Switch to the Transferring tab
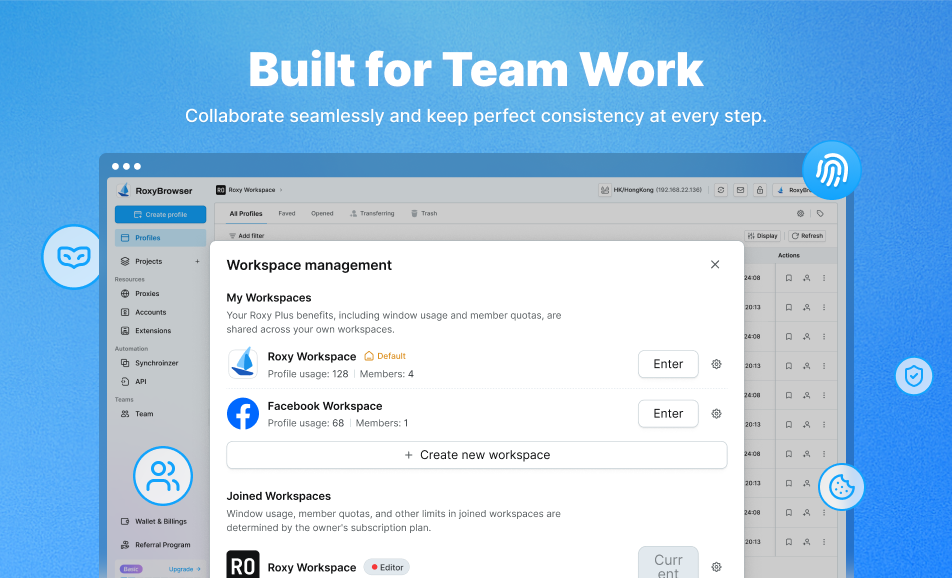 pyautogui.click(x=372, y=214)
